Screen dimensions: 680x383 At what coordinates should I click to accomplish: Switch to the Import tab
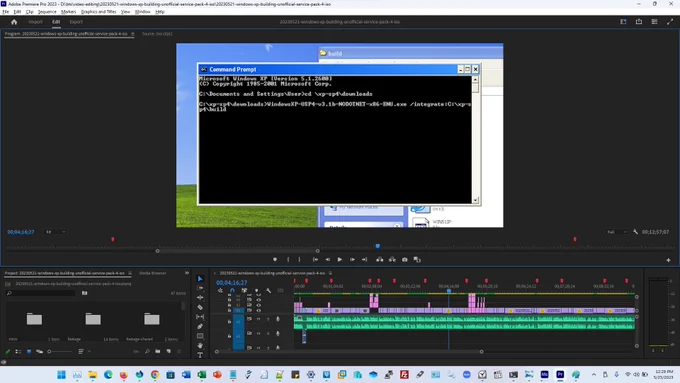(x=36, y=22)
